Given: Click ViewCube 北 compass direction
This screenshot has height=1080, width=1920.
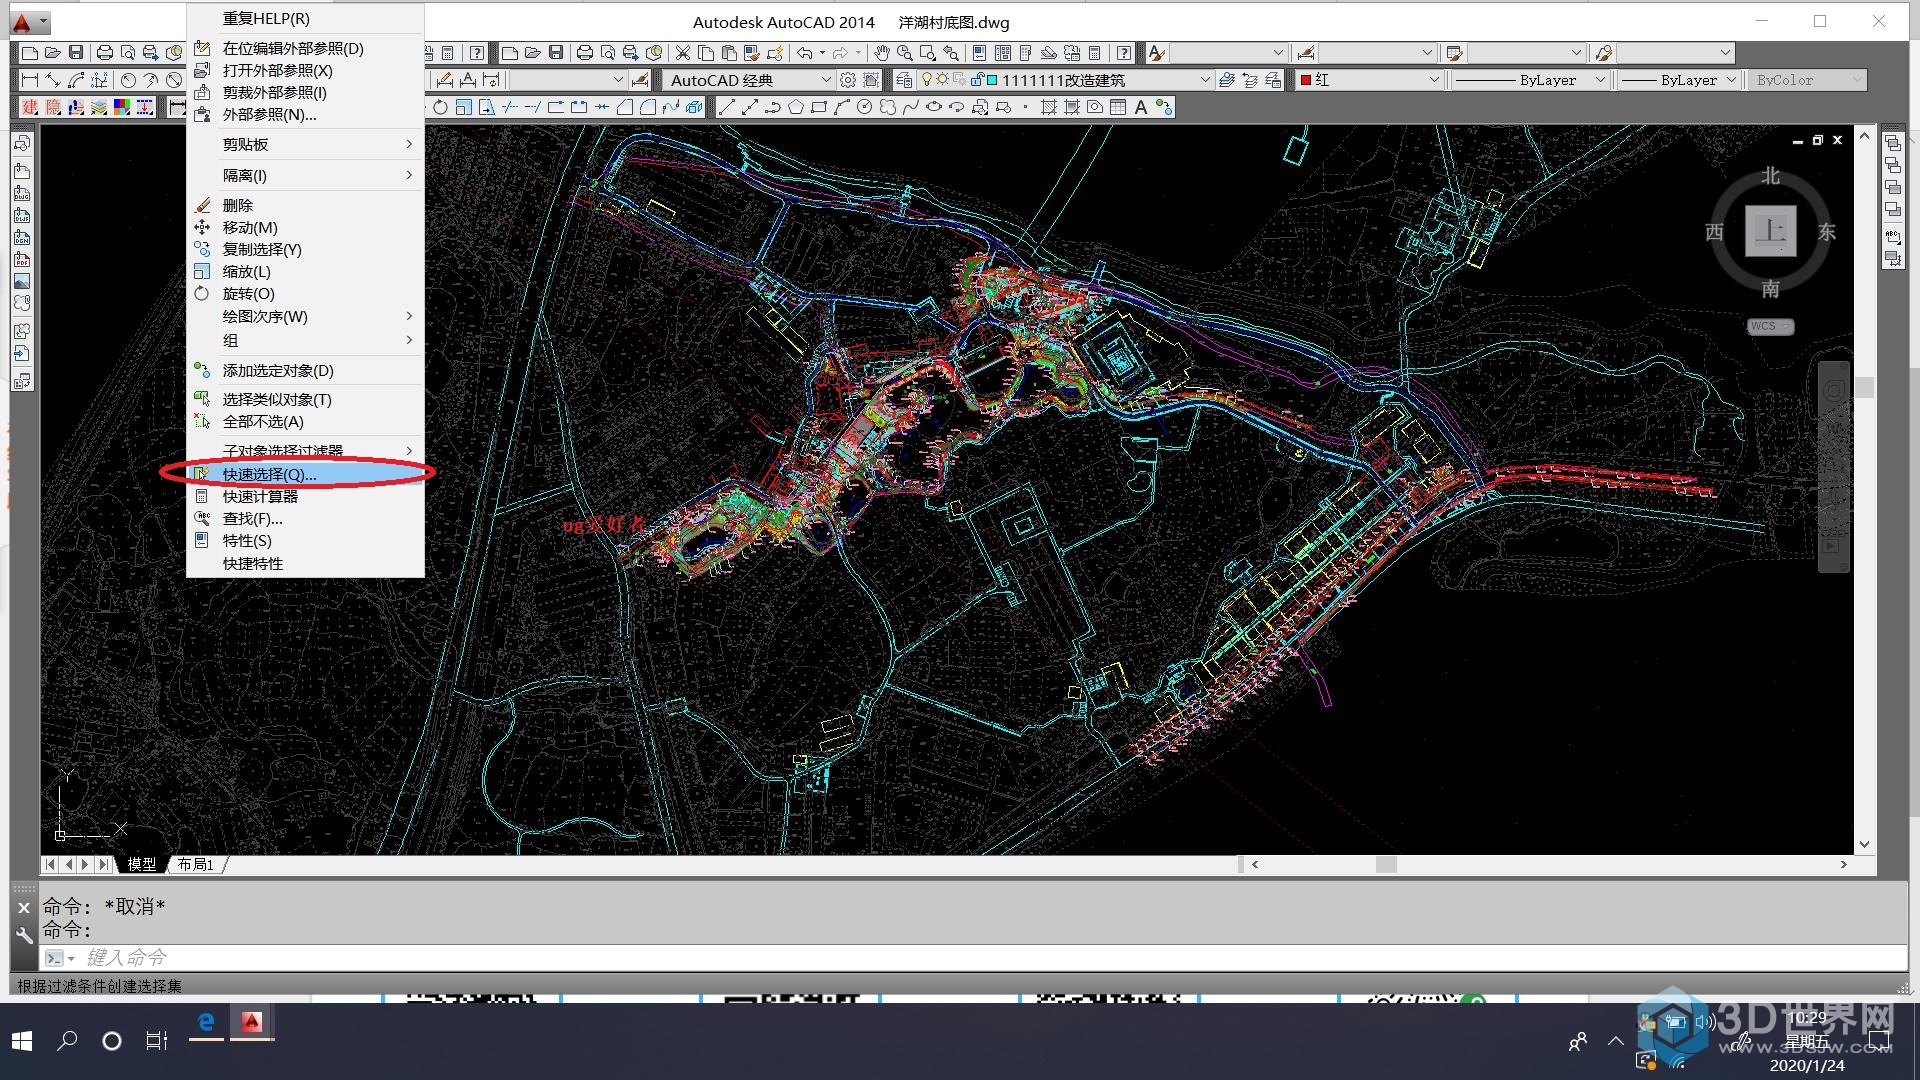Looking at the screenshot, I should (x=1771, y=175).
